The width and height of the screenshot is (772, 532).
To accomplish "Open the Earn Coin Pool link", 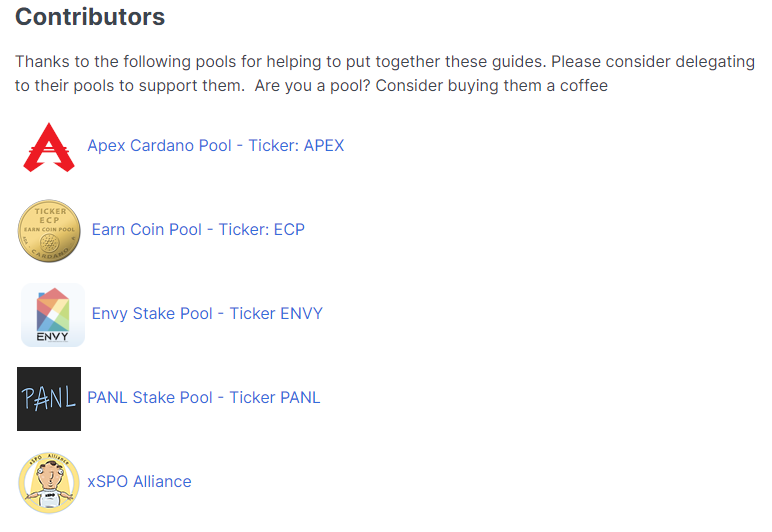I will 198,229.
